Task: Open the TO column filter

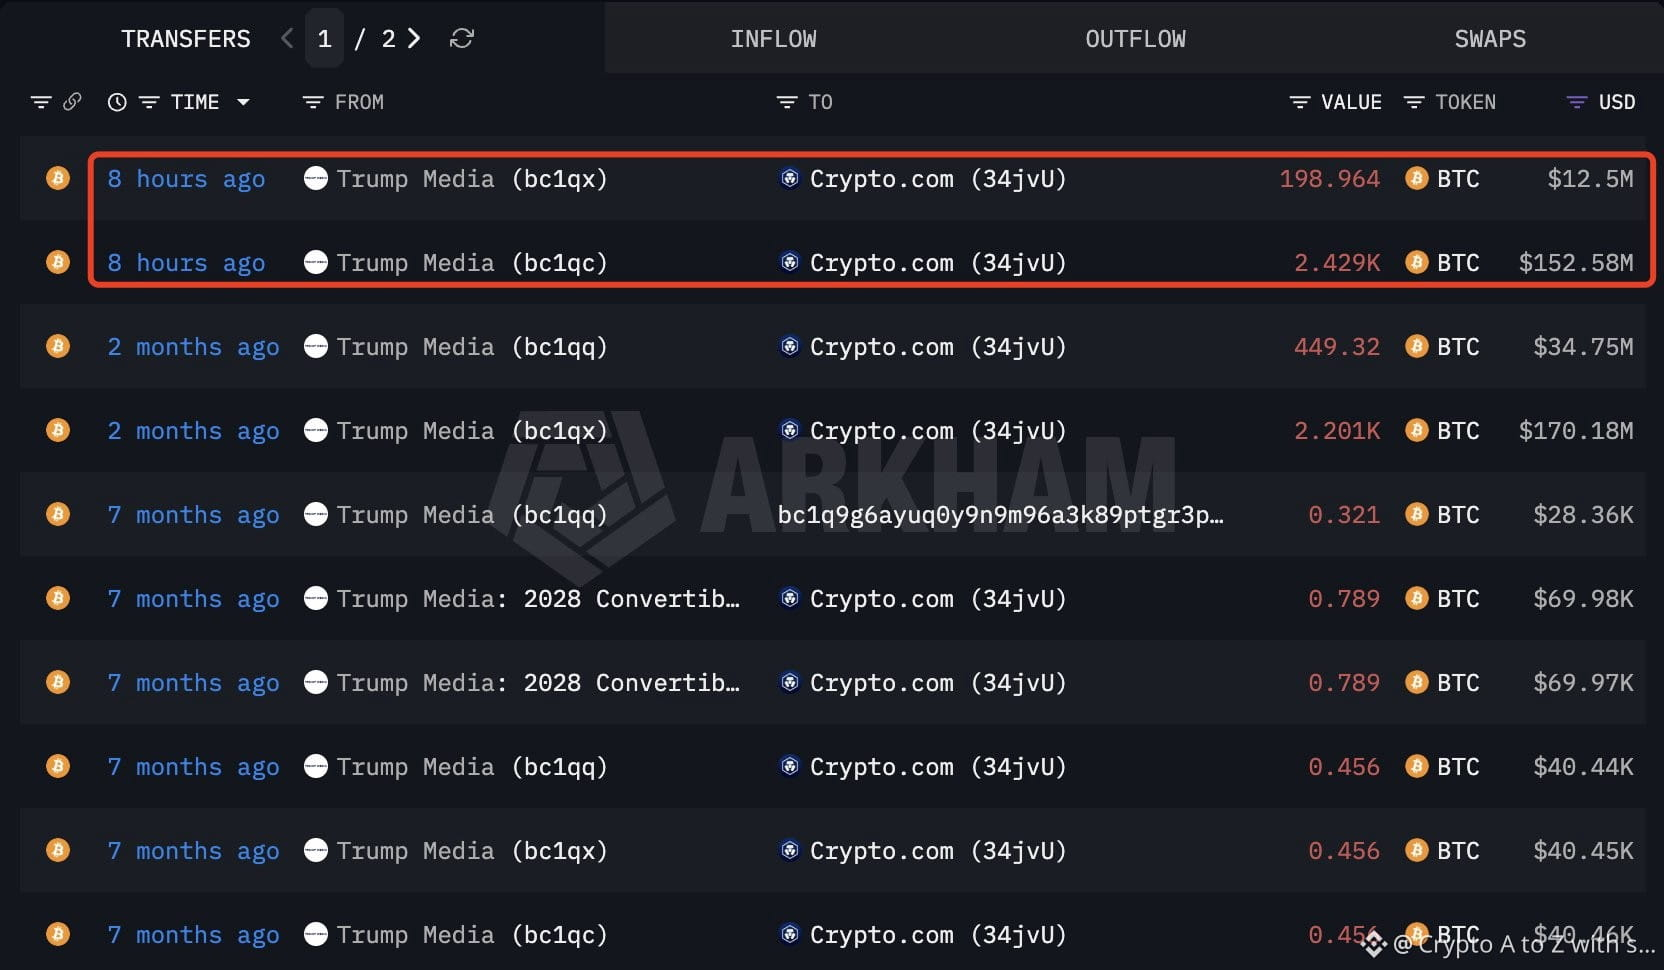Action: point(787,102)
